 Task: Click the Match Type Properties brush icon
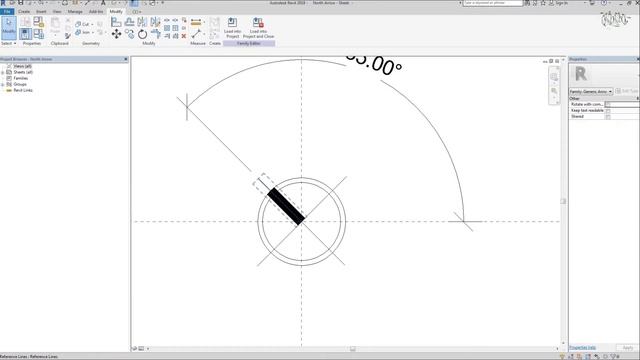point(68,36)
